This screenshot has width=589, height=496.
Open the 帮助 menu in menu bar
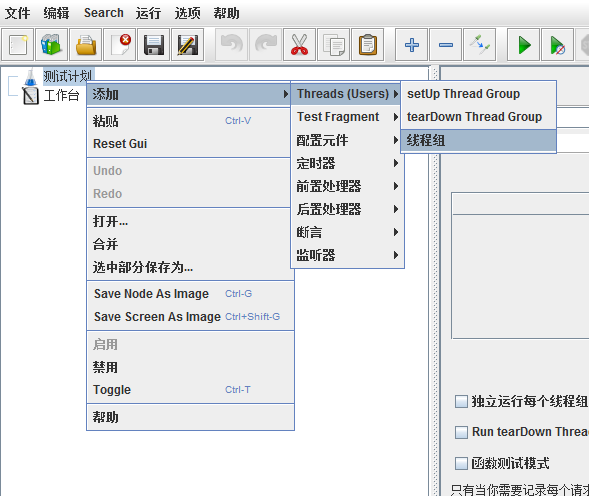tap(227, 13)
